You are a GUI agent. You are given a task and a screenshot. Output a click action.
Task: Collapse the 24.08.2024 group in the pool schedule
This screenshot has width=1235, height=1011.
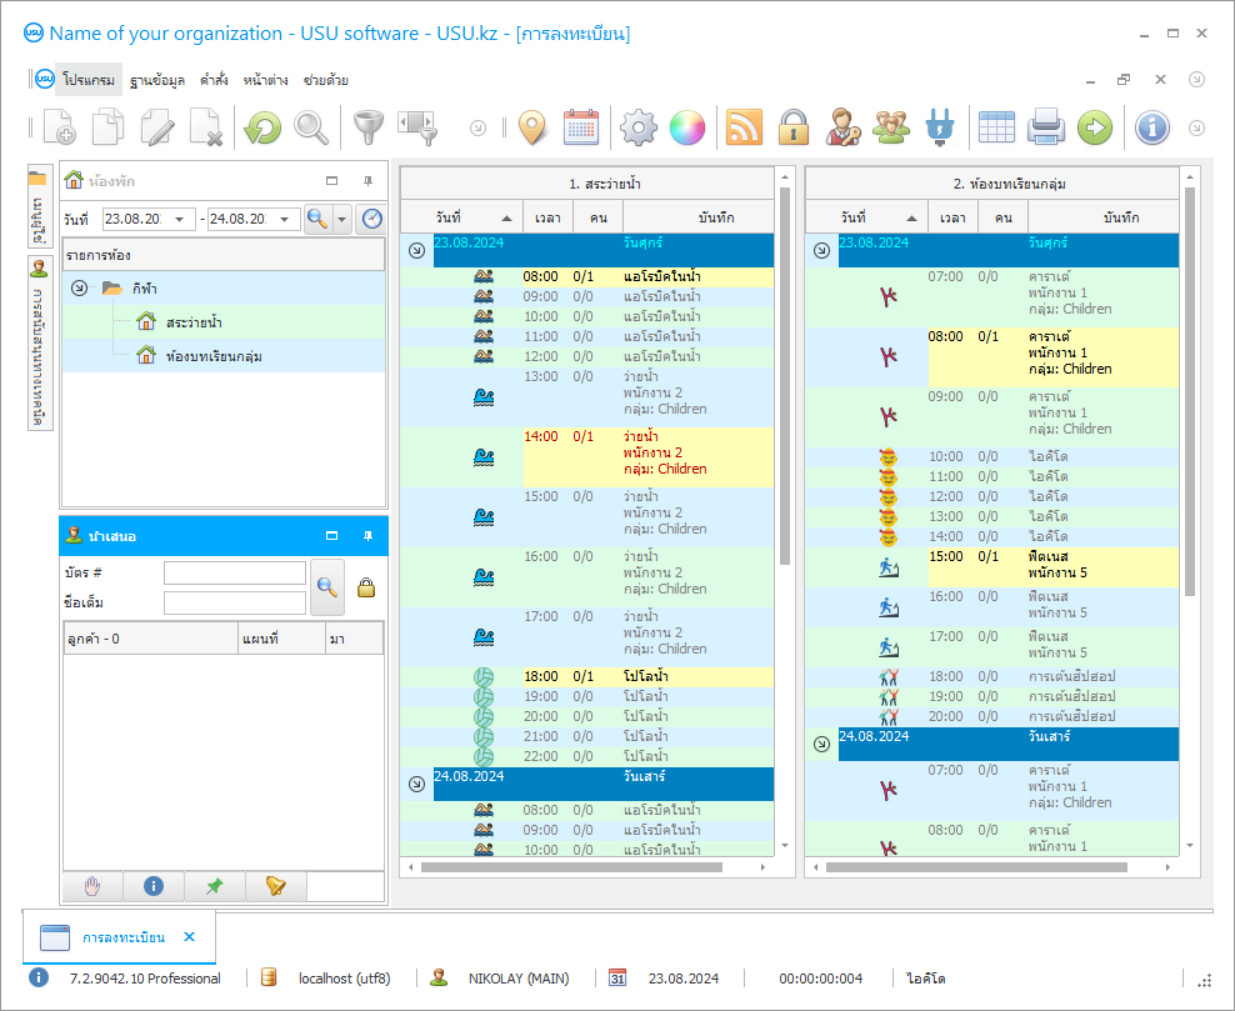click(x=417, y=784)
